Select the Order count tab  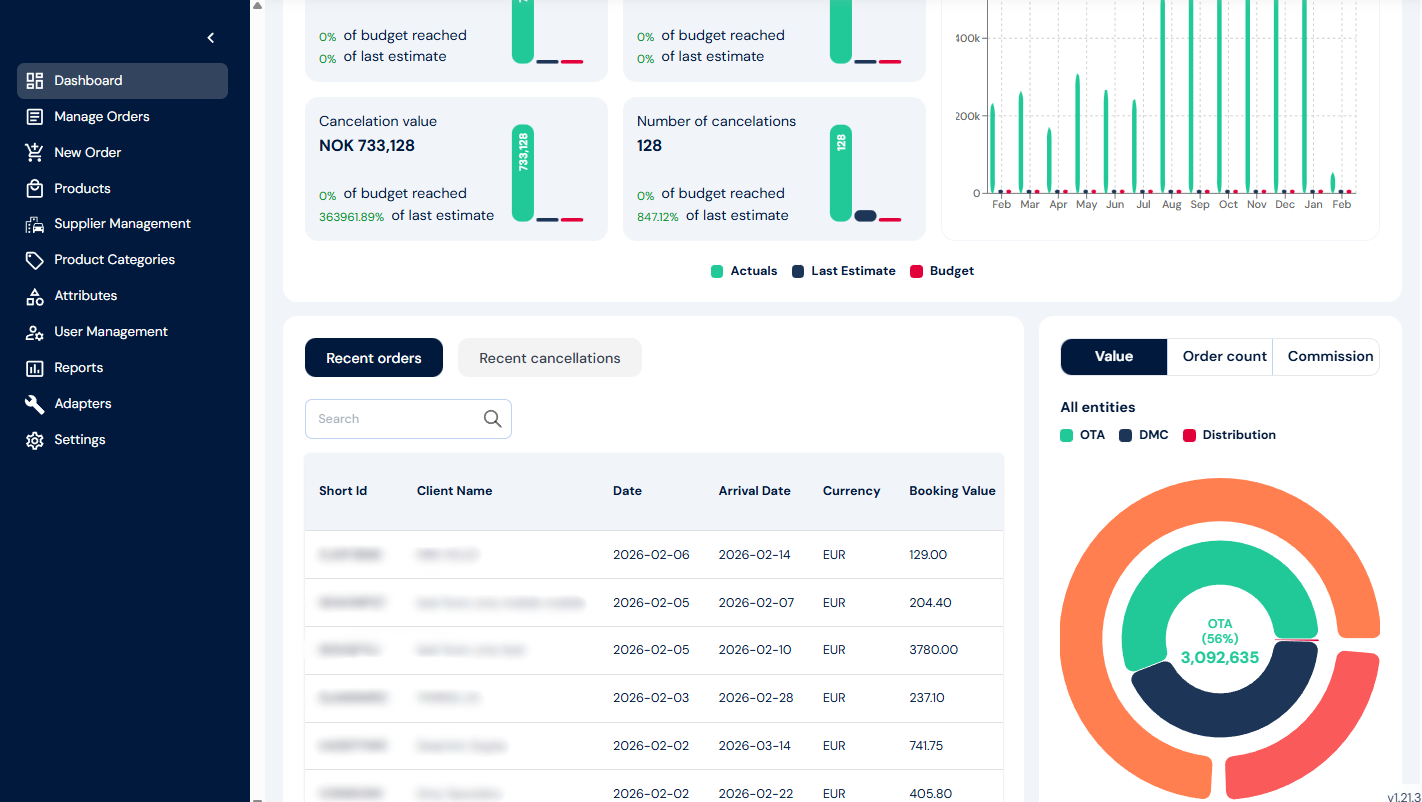click(x=1224, y=357)
